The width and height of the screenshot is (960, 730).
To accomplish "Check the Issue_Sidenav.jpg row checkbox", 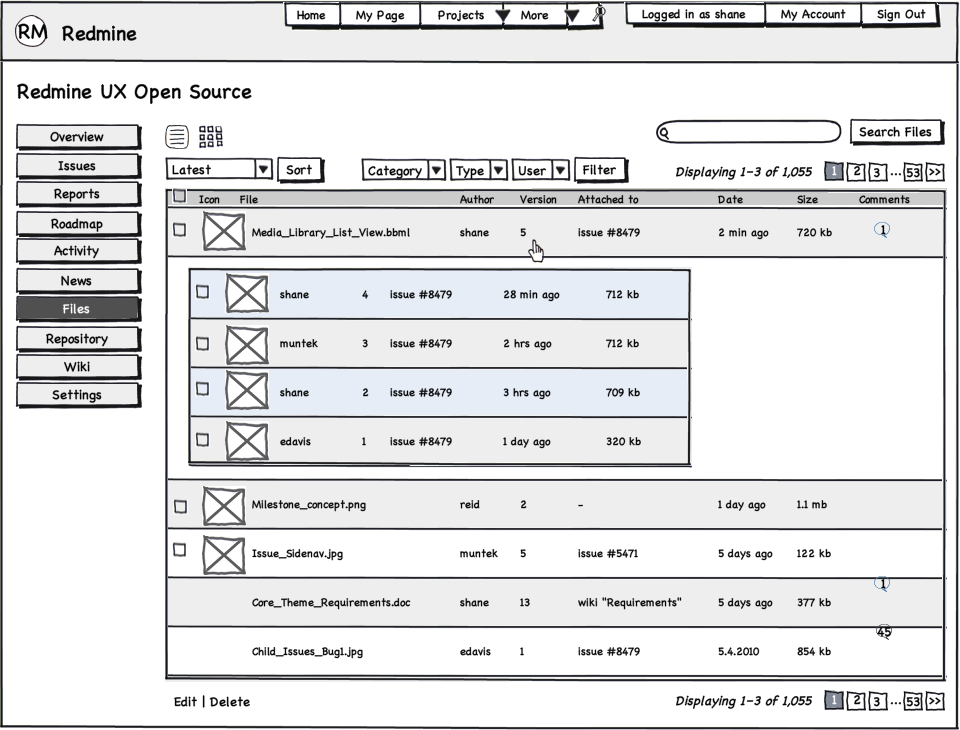I will coord(179,550).
